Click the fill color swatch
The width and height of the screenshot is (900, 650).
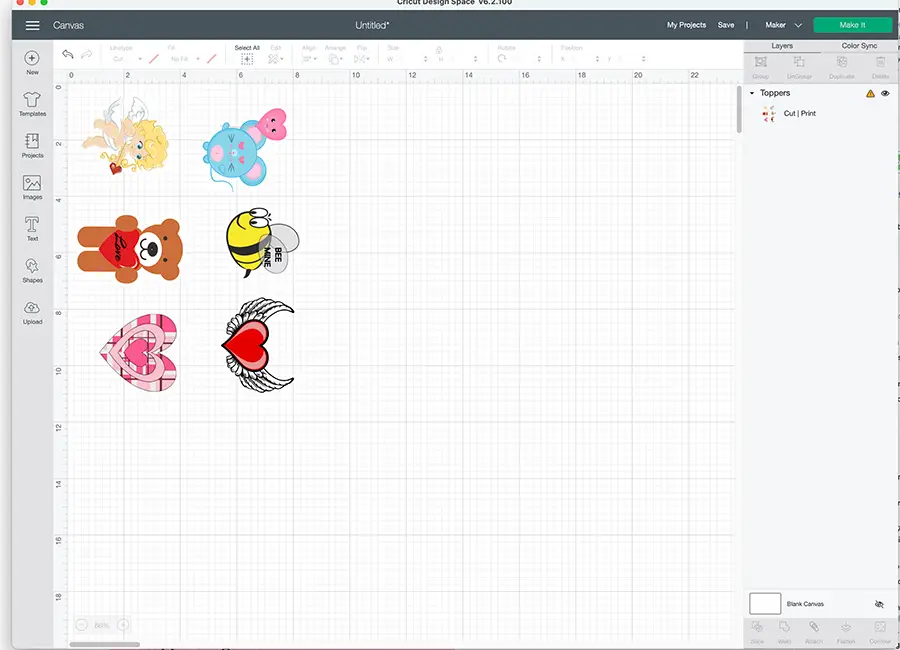click(x=212, y=59)
